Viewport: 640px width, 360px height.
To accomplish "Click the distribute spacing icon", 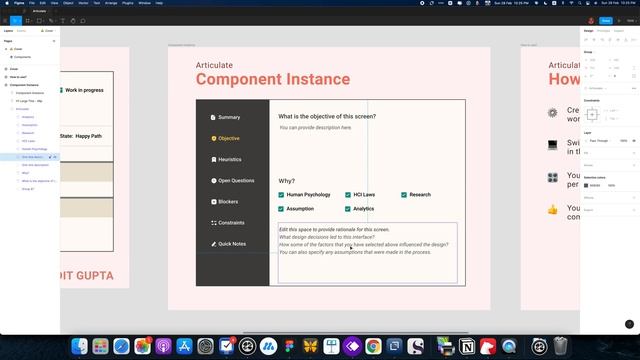I will 634,40.
